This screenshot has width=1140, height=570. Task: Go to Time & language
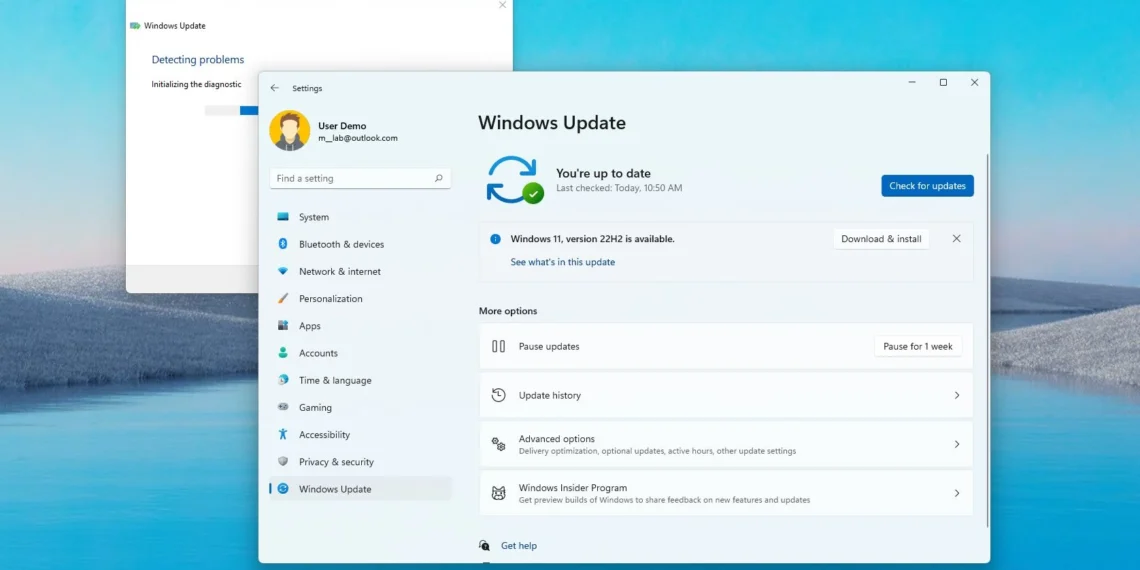[361, 380]
